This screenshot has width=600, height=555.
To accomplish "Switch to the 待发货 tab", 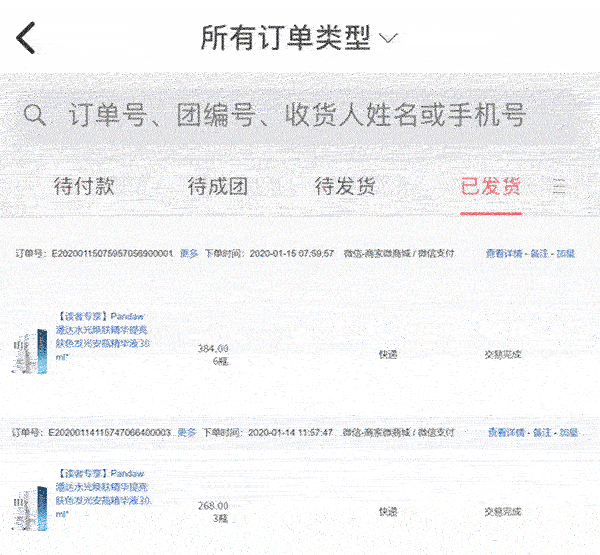I will [x=345, y=186].
